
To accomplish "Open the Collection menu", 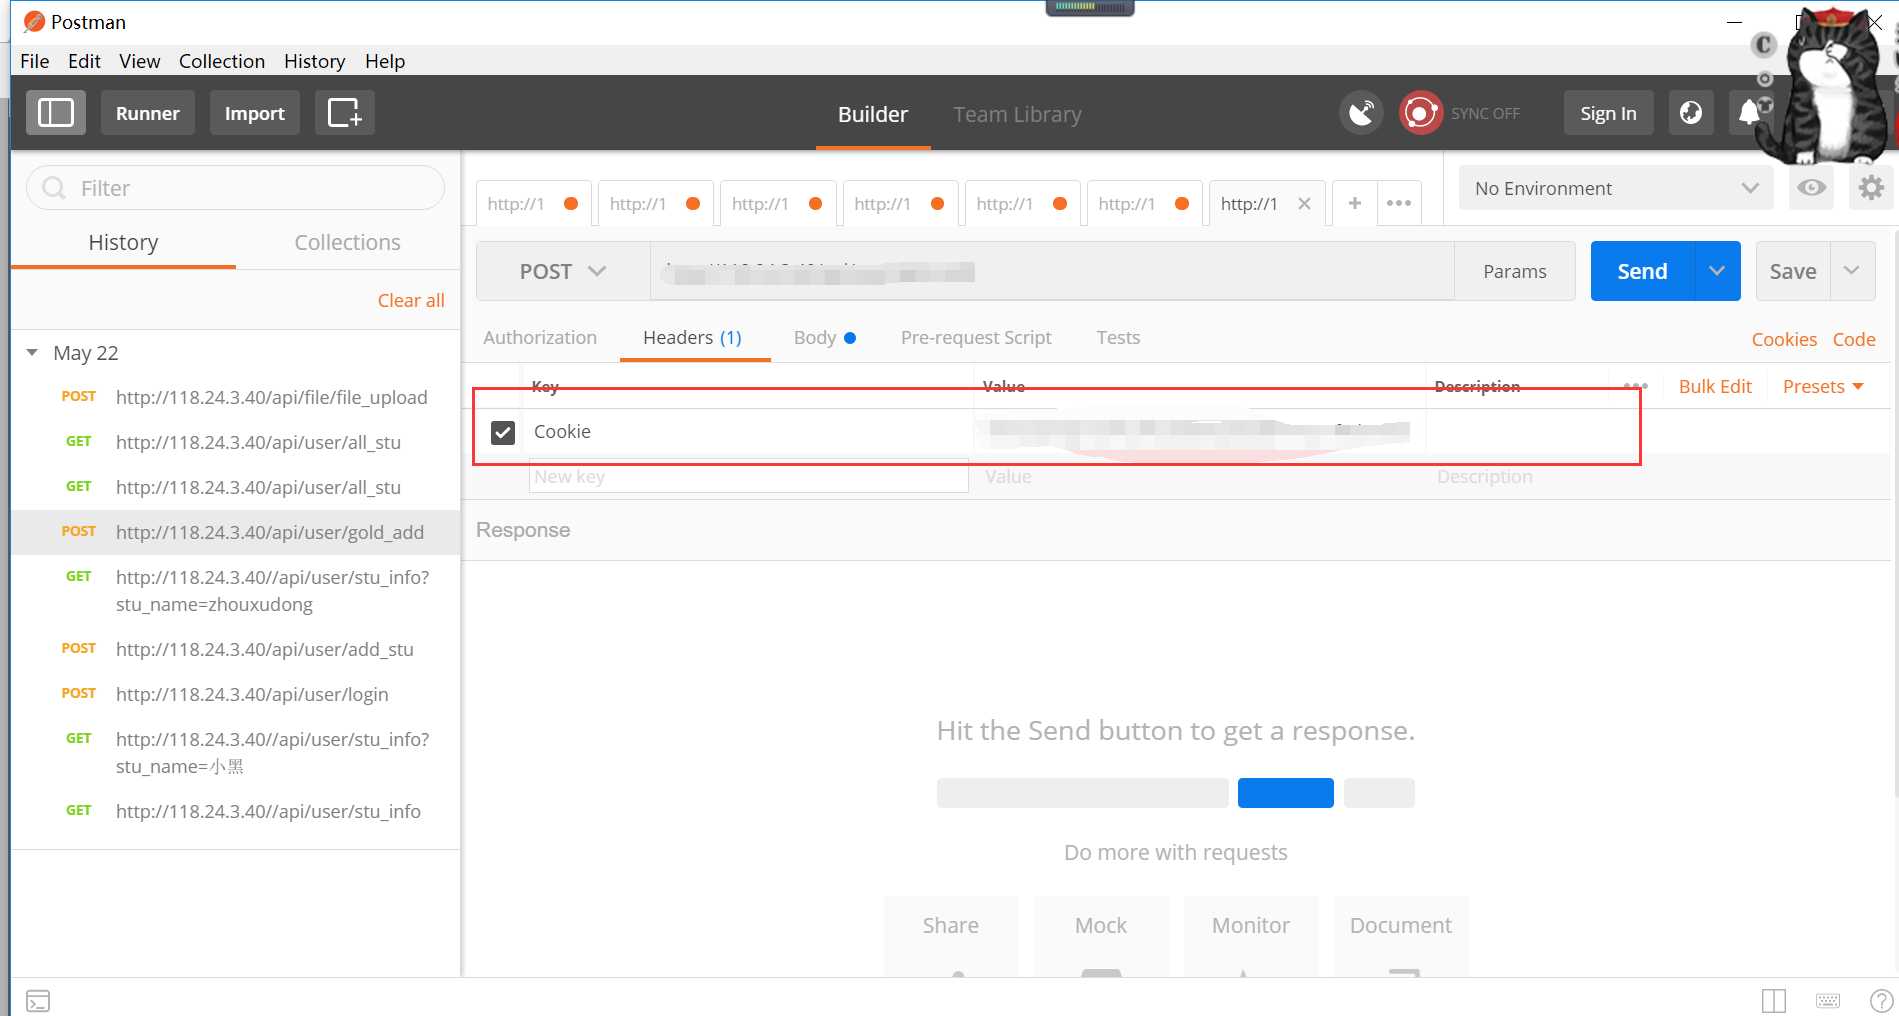I will point(222,61).
